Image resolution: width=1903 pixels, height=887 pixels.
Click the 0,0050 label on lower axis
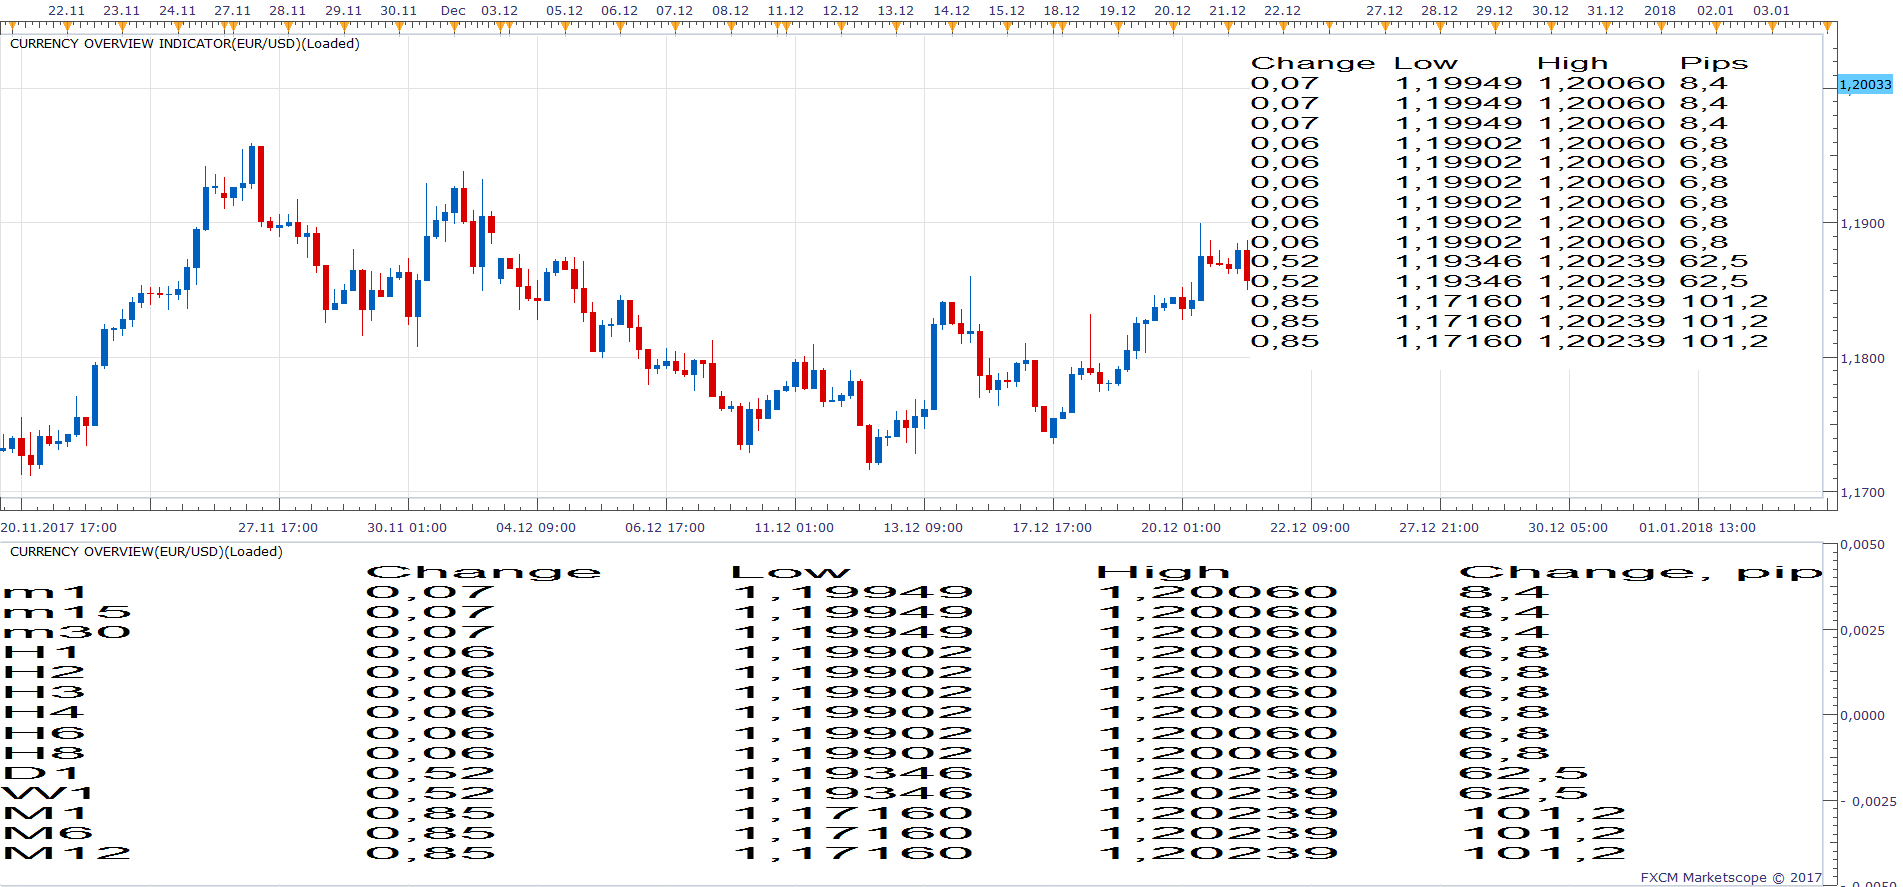pos(1862,545)
